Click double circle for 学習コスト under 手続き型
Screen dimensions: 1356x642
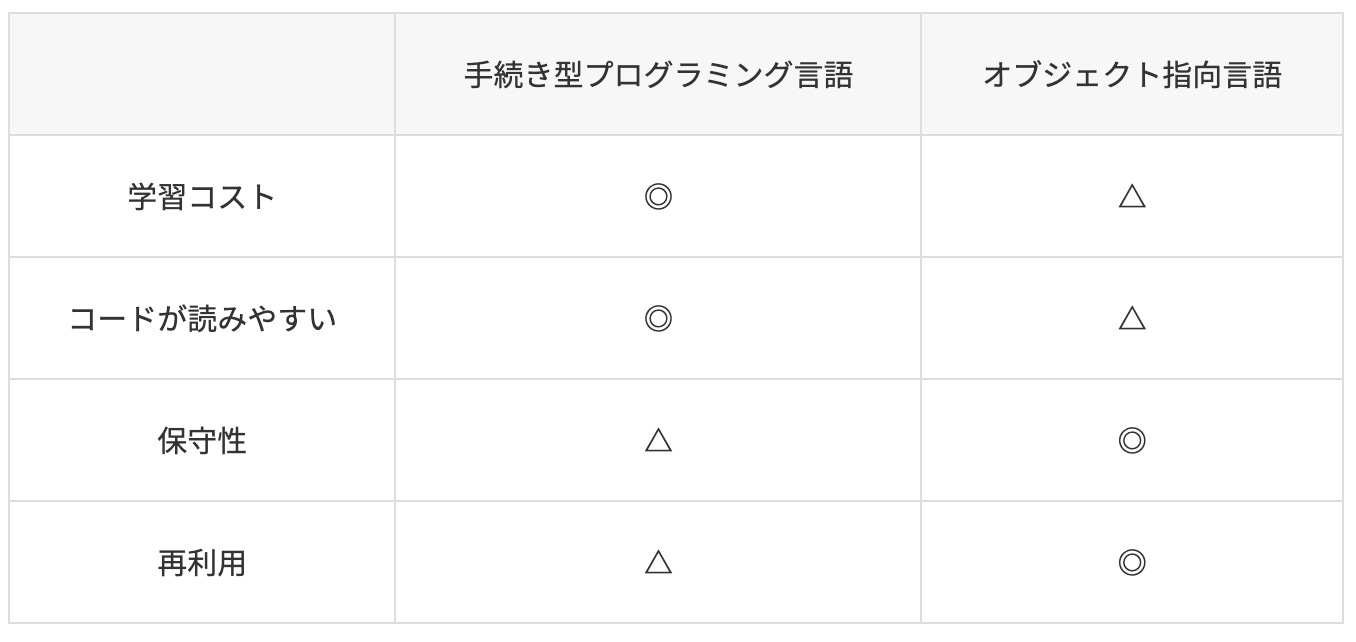pyautogui.click(x=658, y=197)
